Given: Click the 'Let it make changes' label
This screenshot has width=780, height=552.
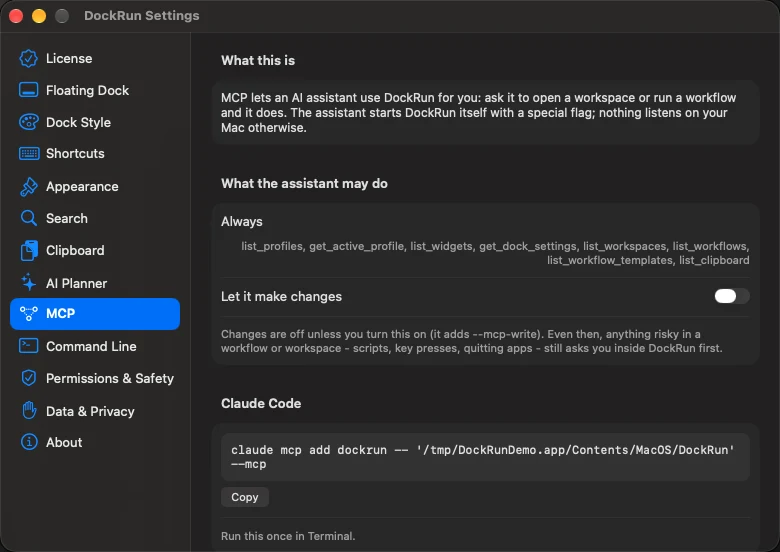Looking at the screenshot, I should [x=281, y=297].
